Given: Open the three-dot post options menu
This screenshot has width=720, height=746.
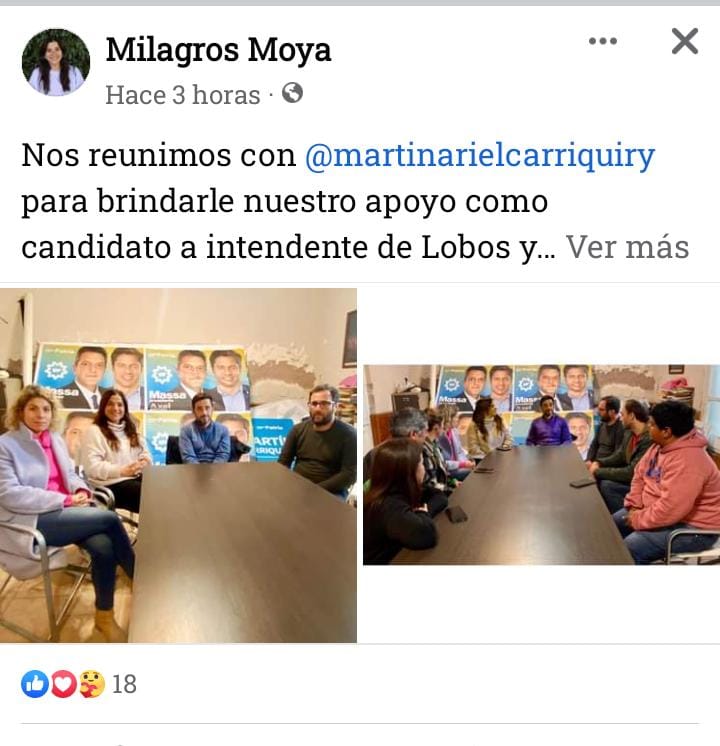Looking at the screenshot, I should 602,41.
